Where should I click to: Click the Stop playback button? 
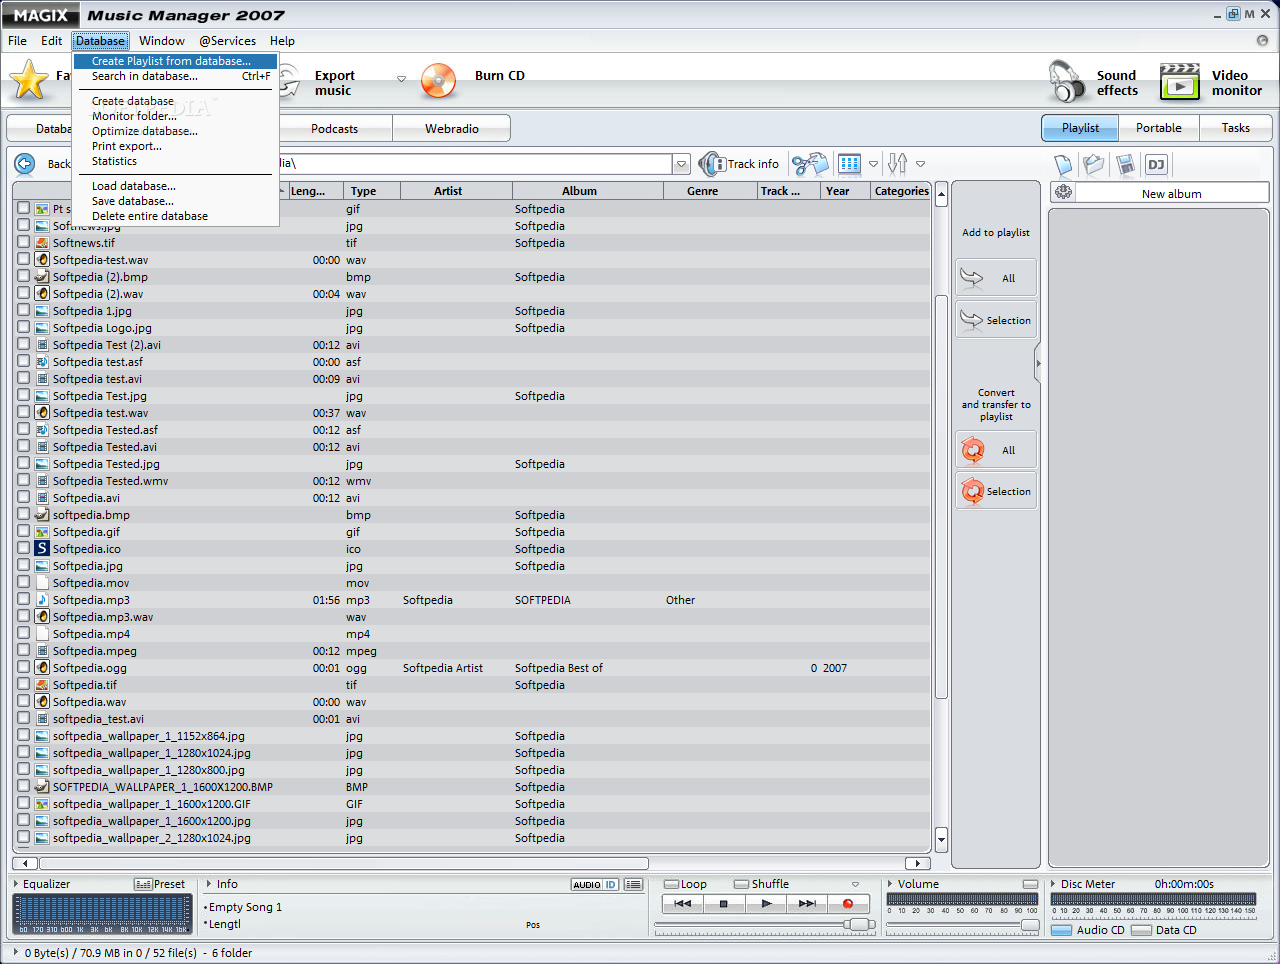pyautogui.click(x=723, y=904)
